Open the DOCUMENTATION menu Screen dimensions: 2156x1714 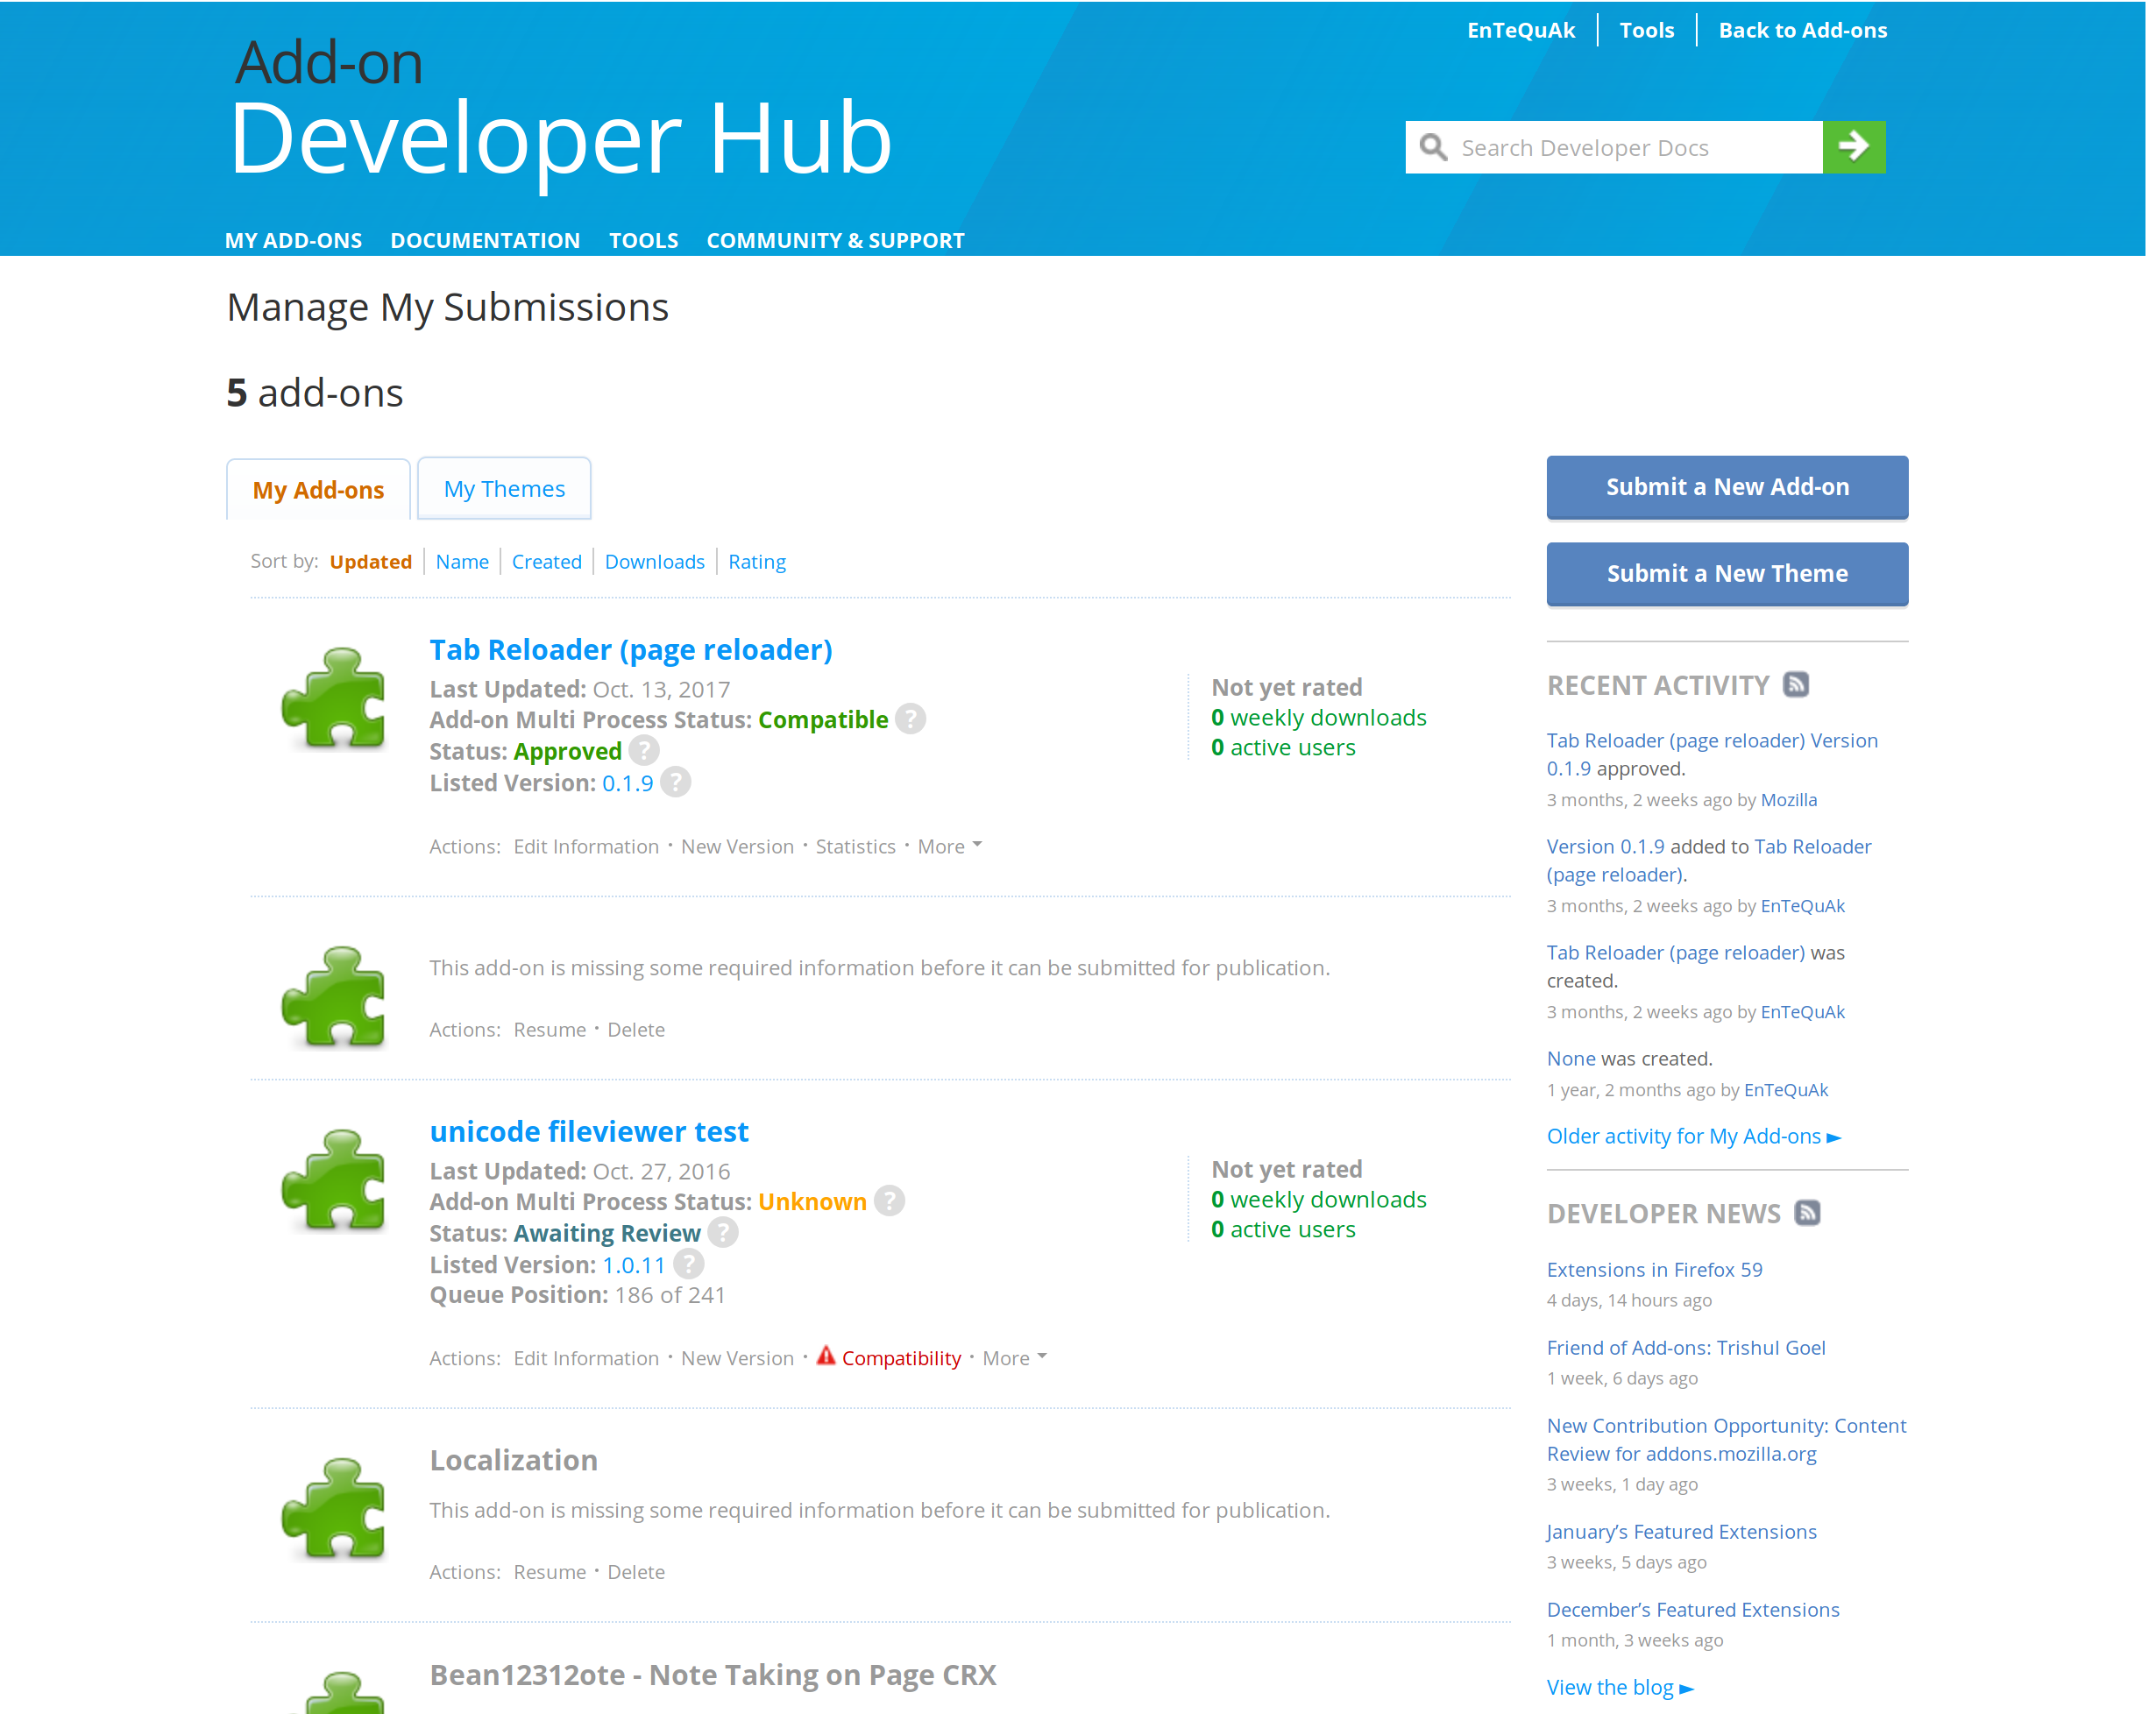click(x=485, y=240)
